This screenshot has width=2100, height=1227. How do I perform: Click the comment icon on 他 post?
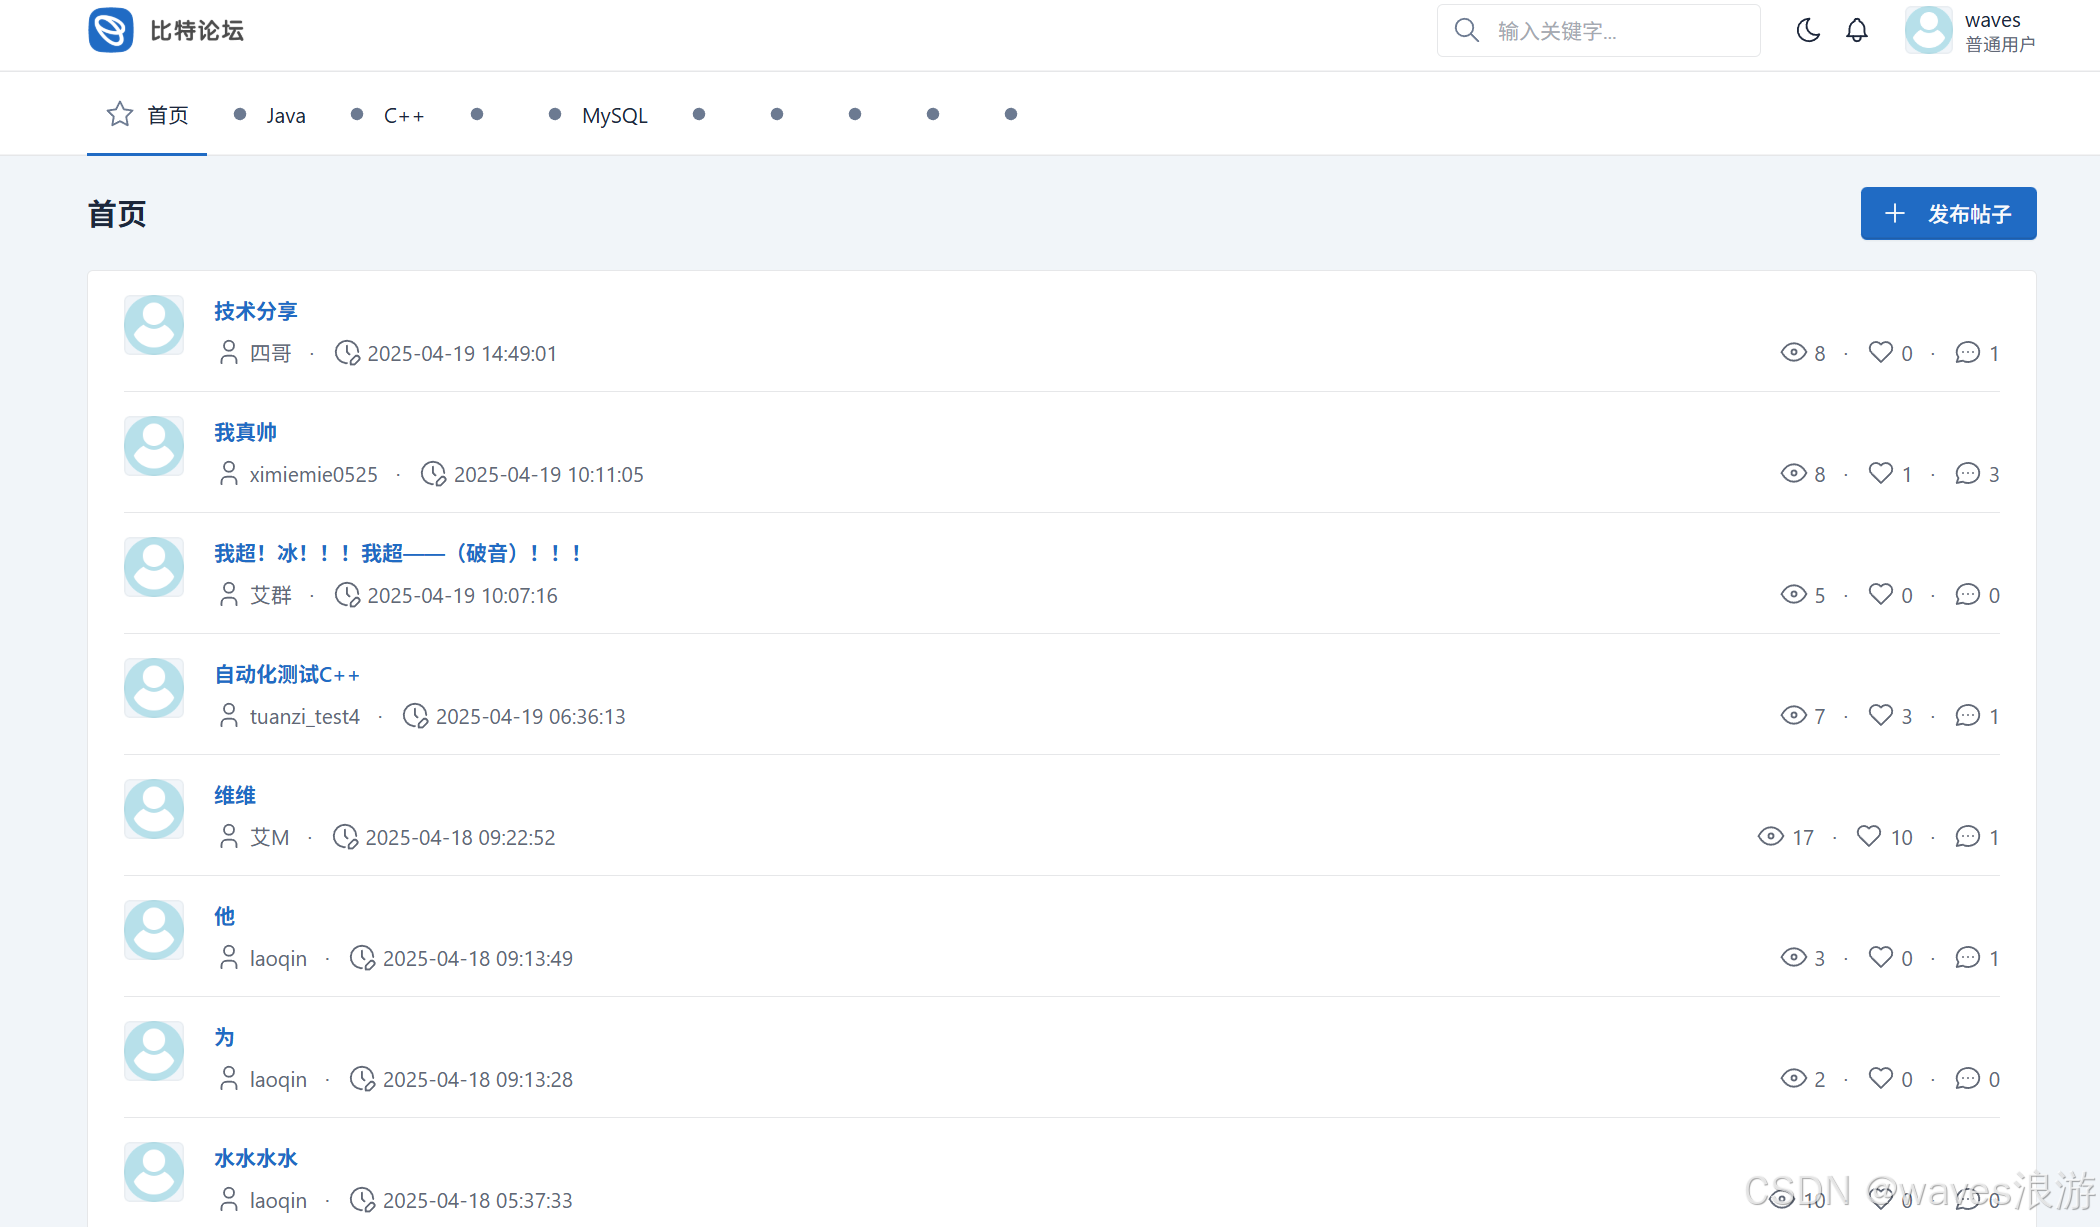[x=1967, y=957]
